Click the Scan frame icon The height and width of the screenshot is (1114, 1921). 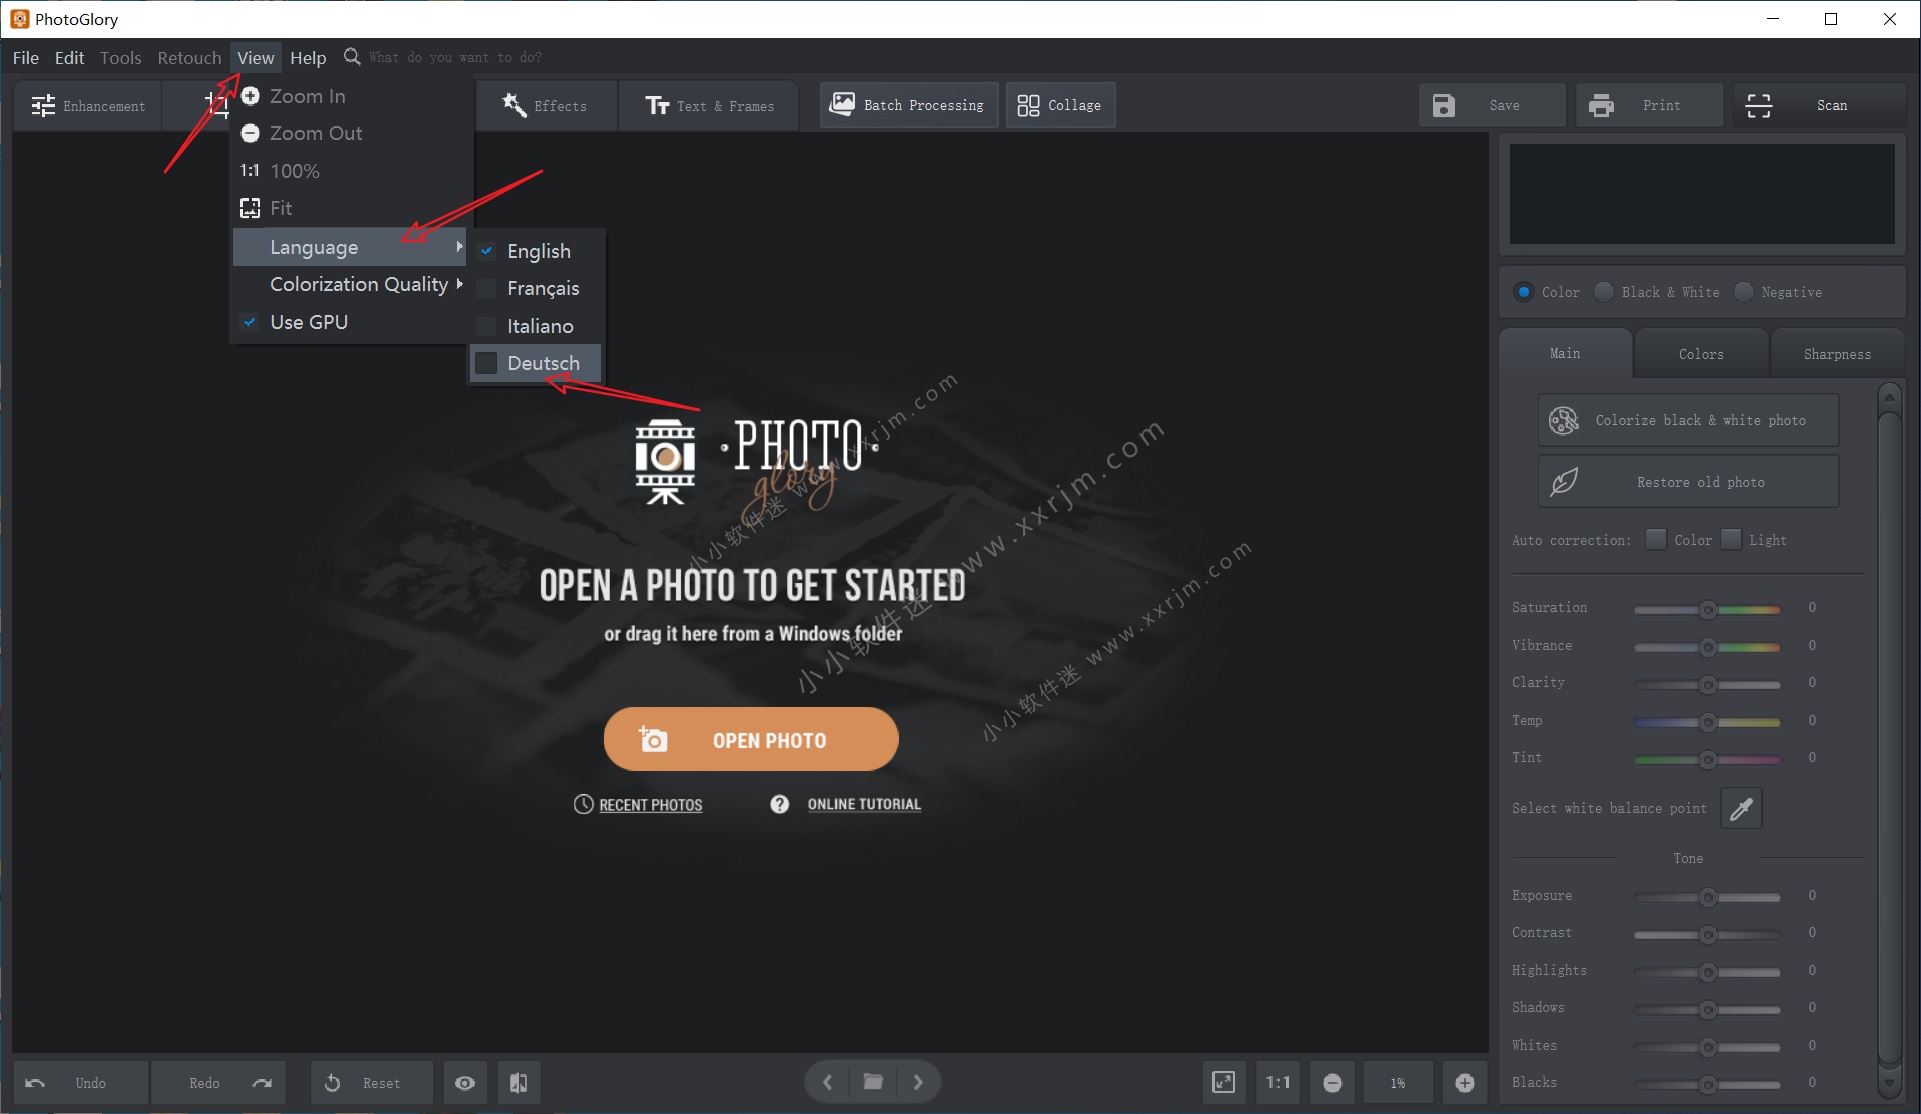(x=1759, y=105)
